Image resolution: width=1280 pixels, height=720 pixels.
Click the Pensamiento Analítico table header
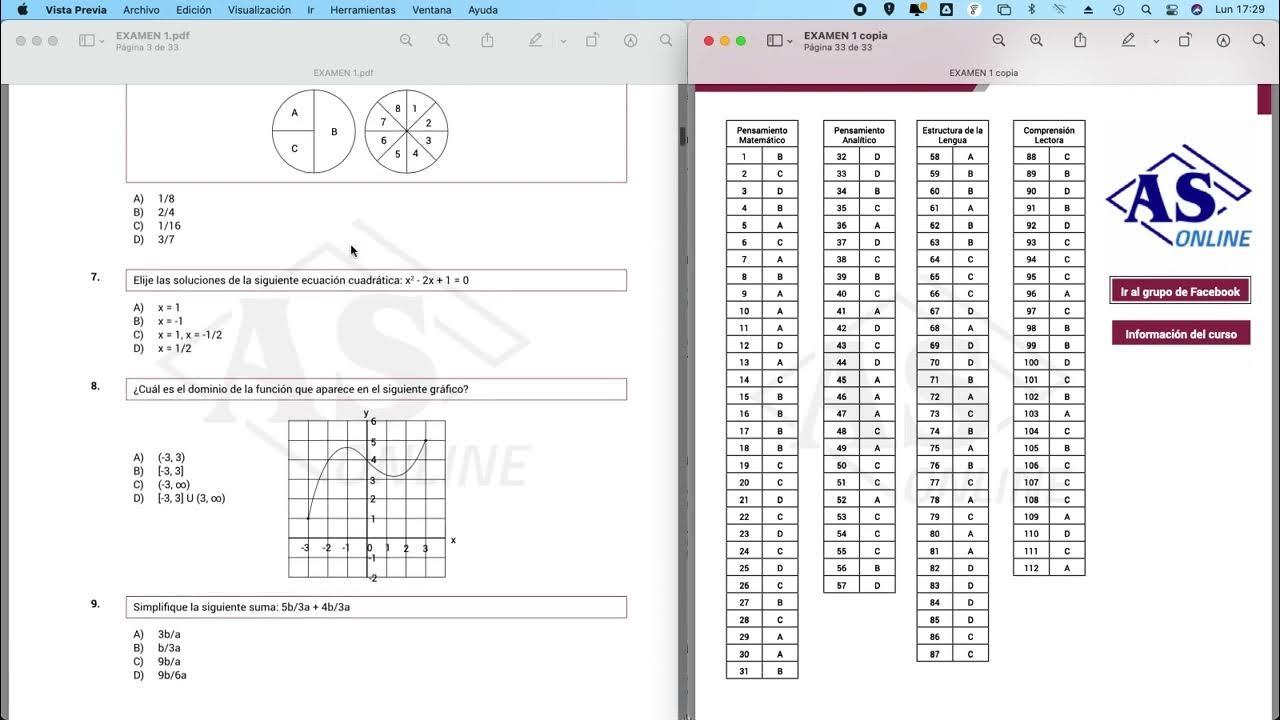(859, 135)
